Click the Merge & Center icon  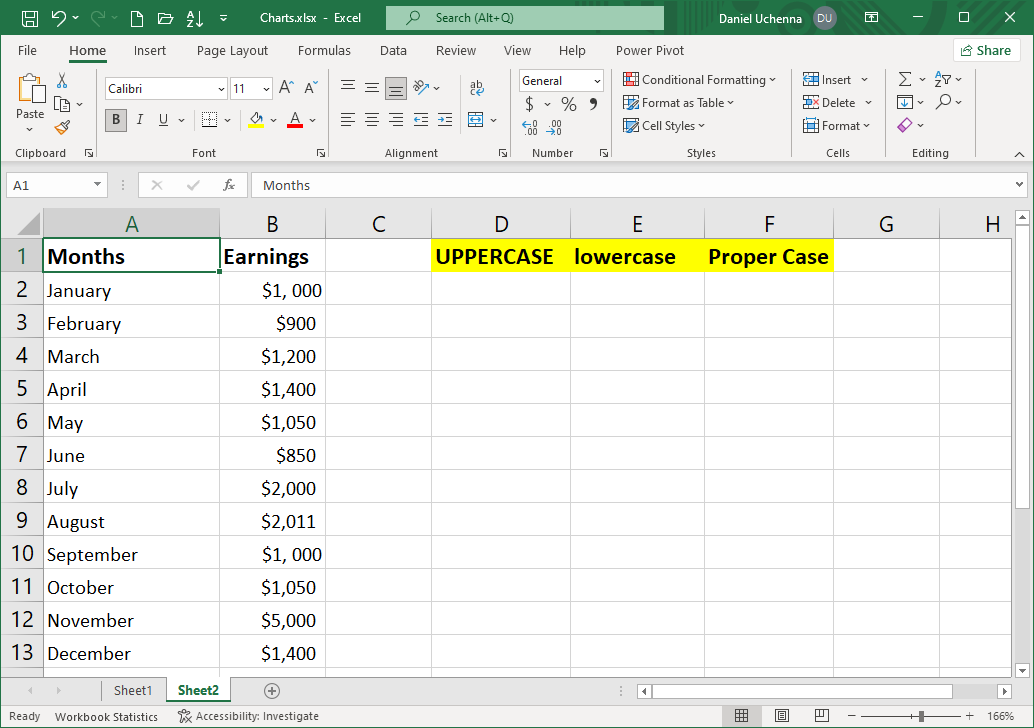(x=475, y=120)
